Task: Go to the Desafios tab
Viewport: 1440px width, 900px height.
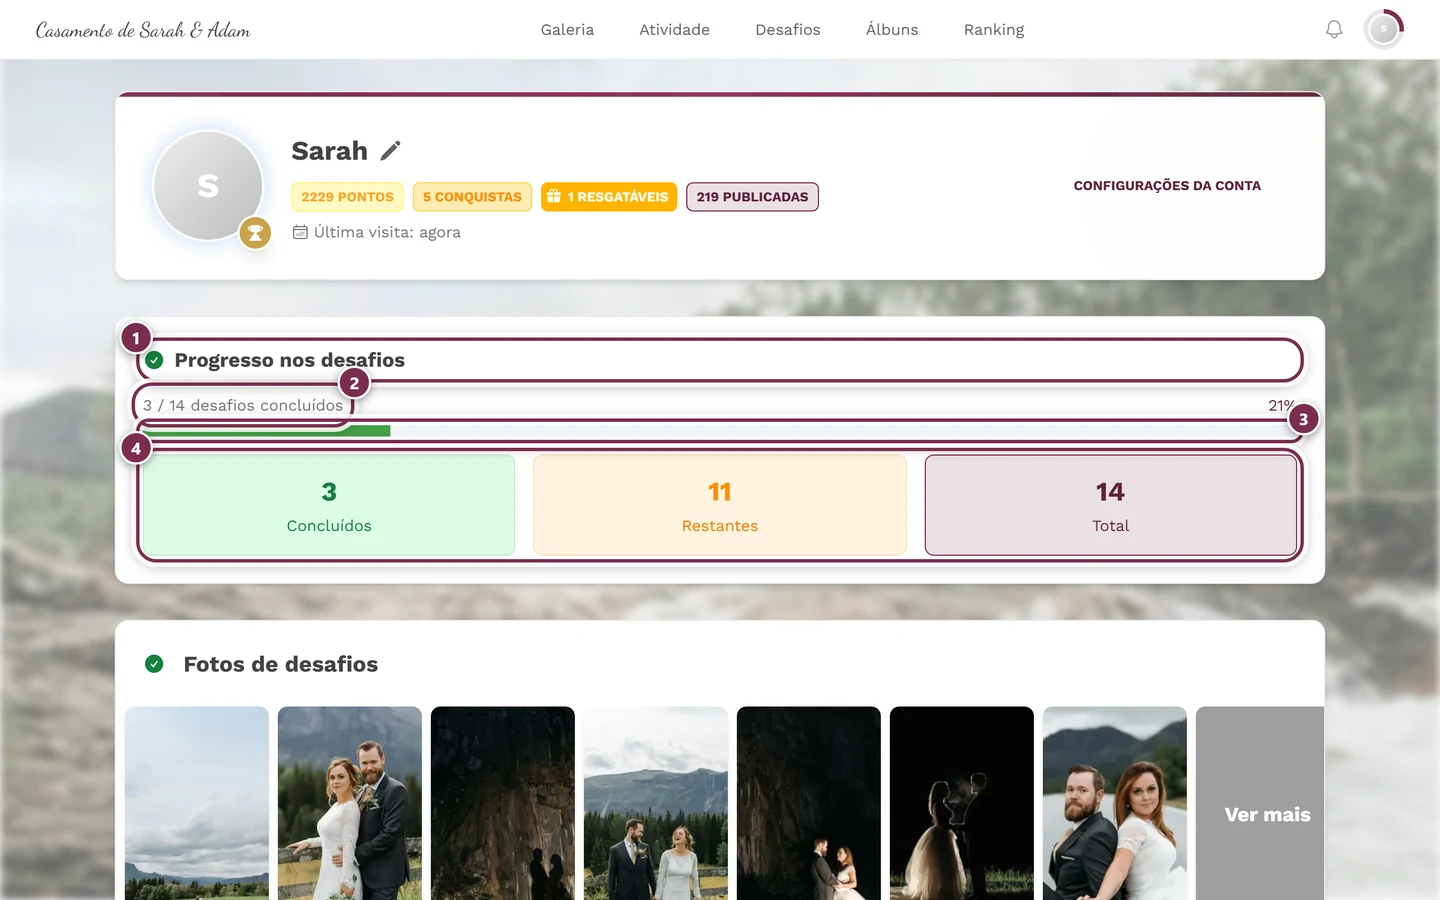Action: (x=788, y=30)
